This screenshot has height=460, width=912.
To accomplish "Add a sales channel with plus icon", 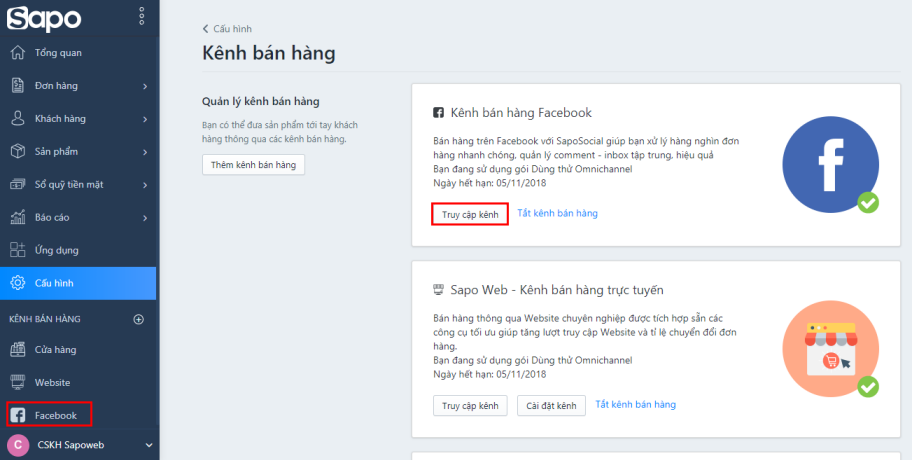I will [138, 319].
